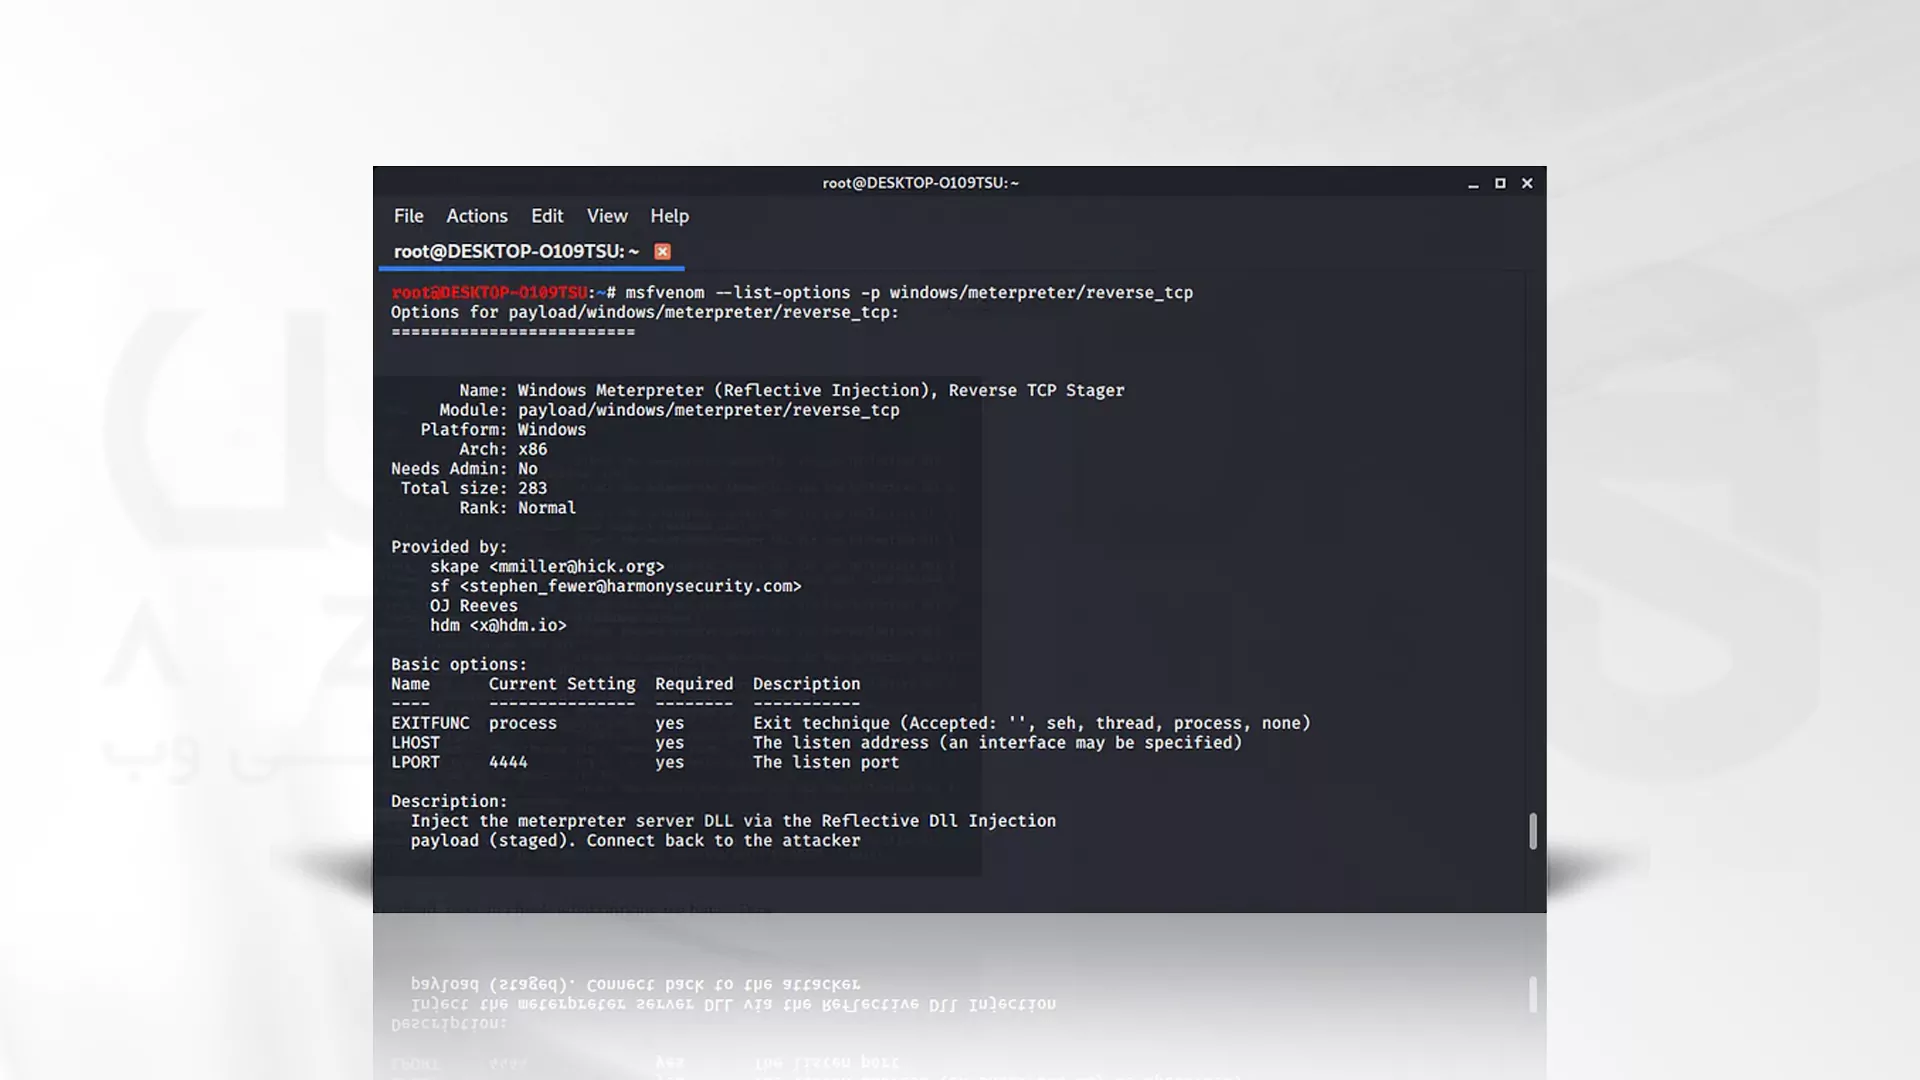Viewport: 1920px width, 1080px height.
Task: Click the 'Description:' heading near bottom
Action: click(449, 801)
